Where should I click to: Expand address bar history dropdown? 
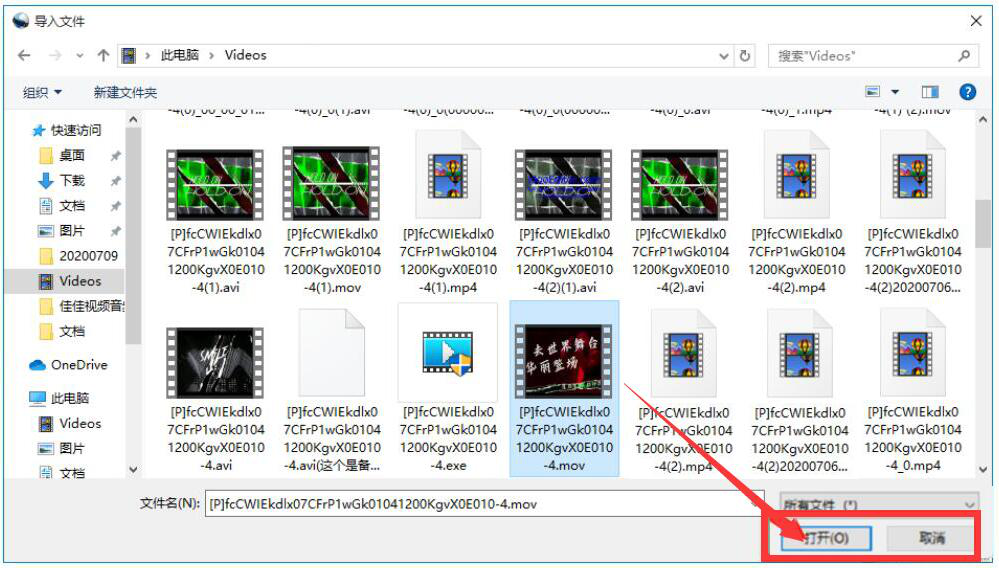[724, 56]
